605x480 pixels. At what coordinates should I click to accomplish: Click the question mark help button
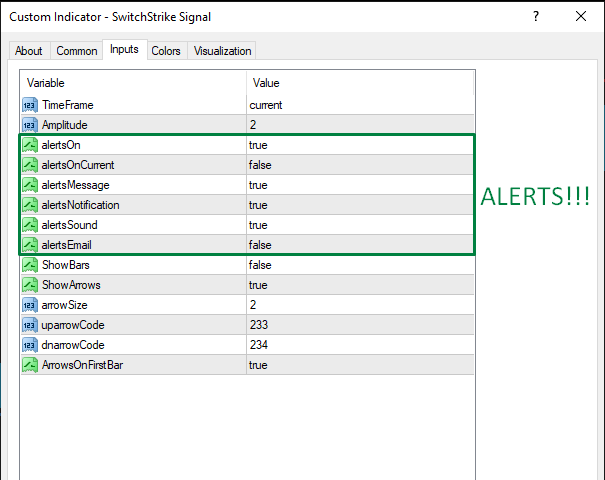pos(536,17)
